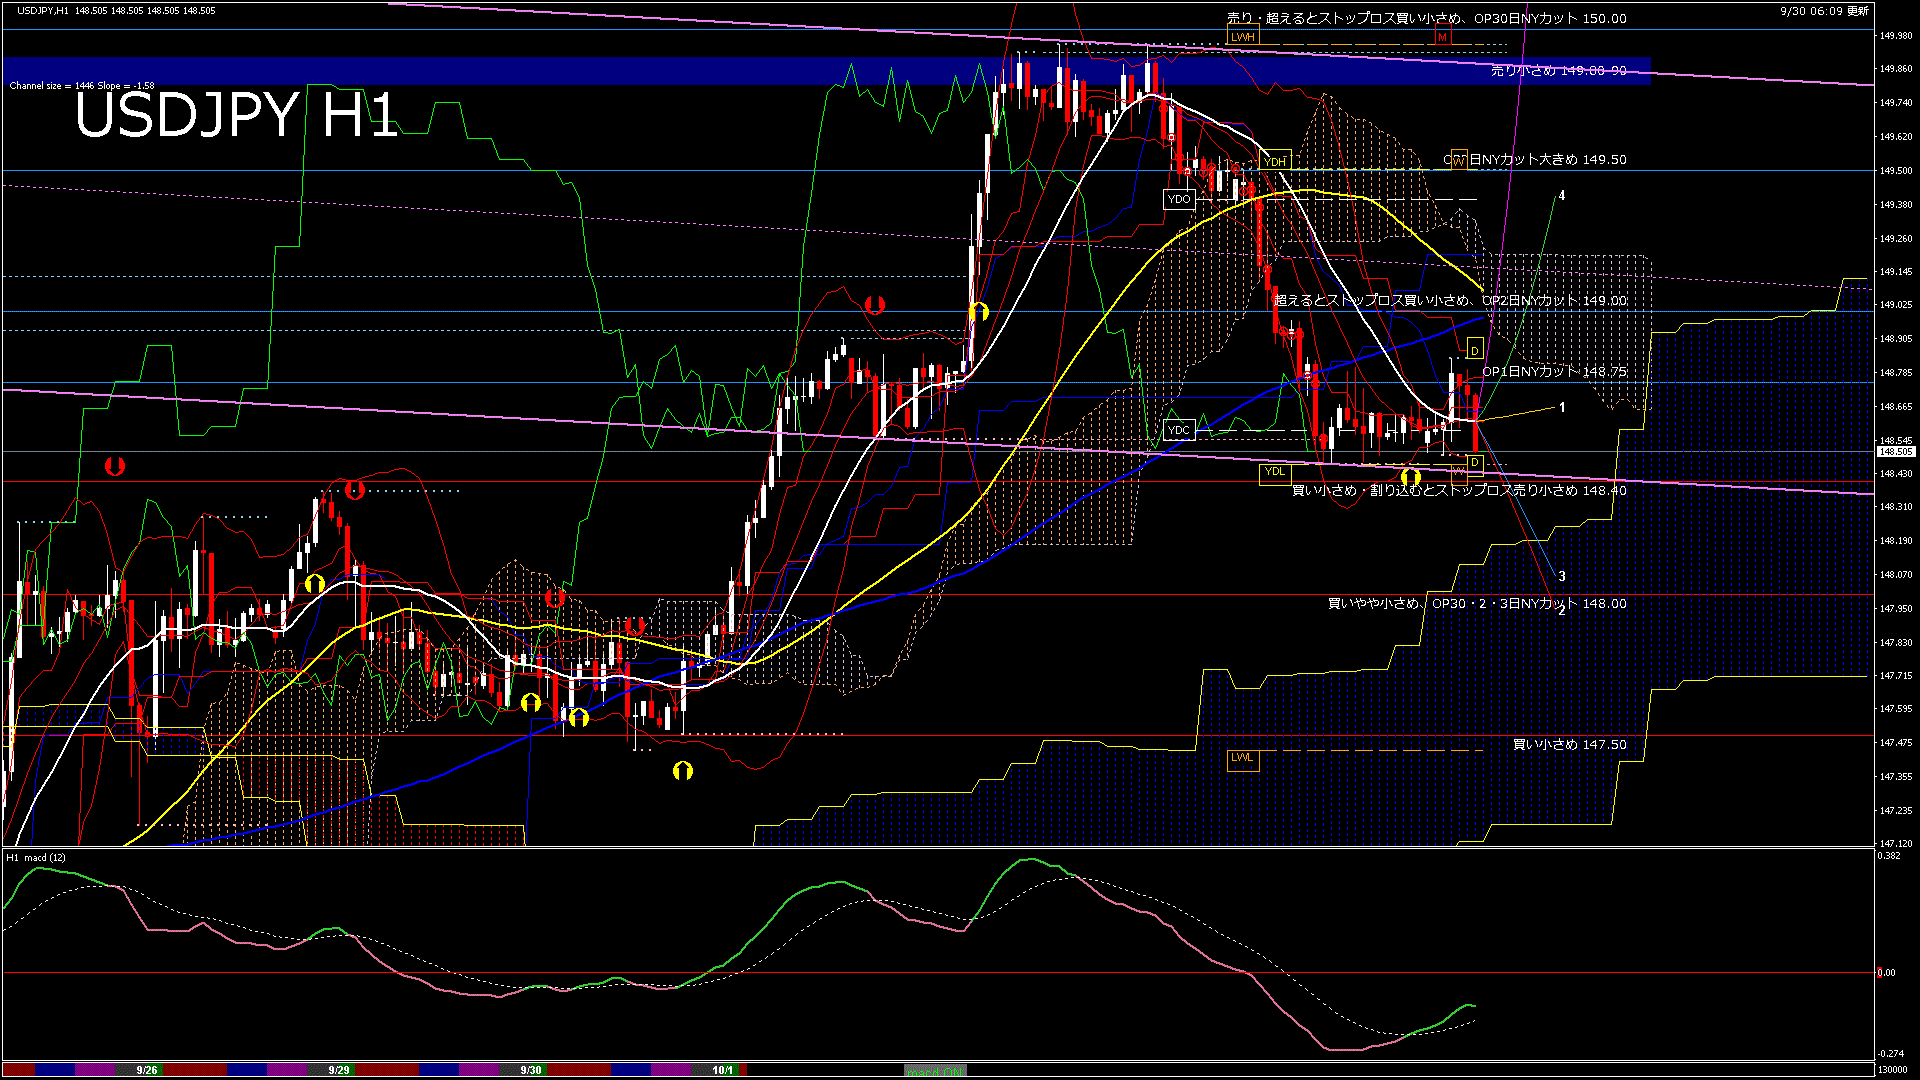The image size is (1920, 1080).
Task: Select the yellow YDH marker box
Action: (x=1275, y=161)
